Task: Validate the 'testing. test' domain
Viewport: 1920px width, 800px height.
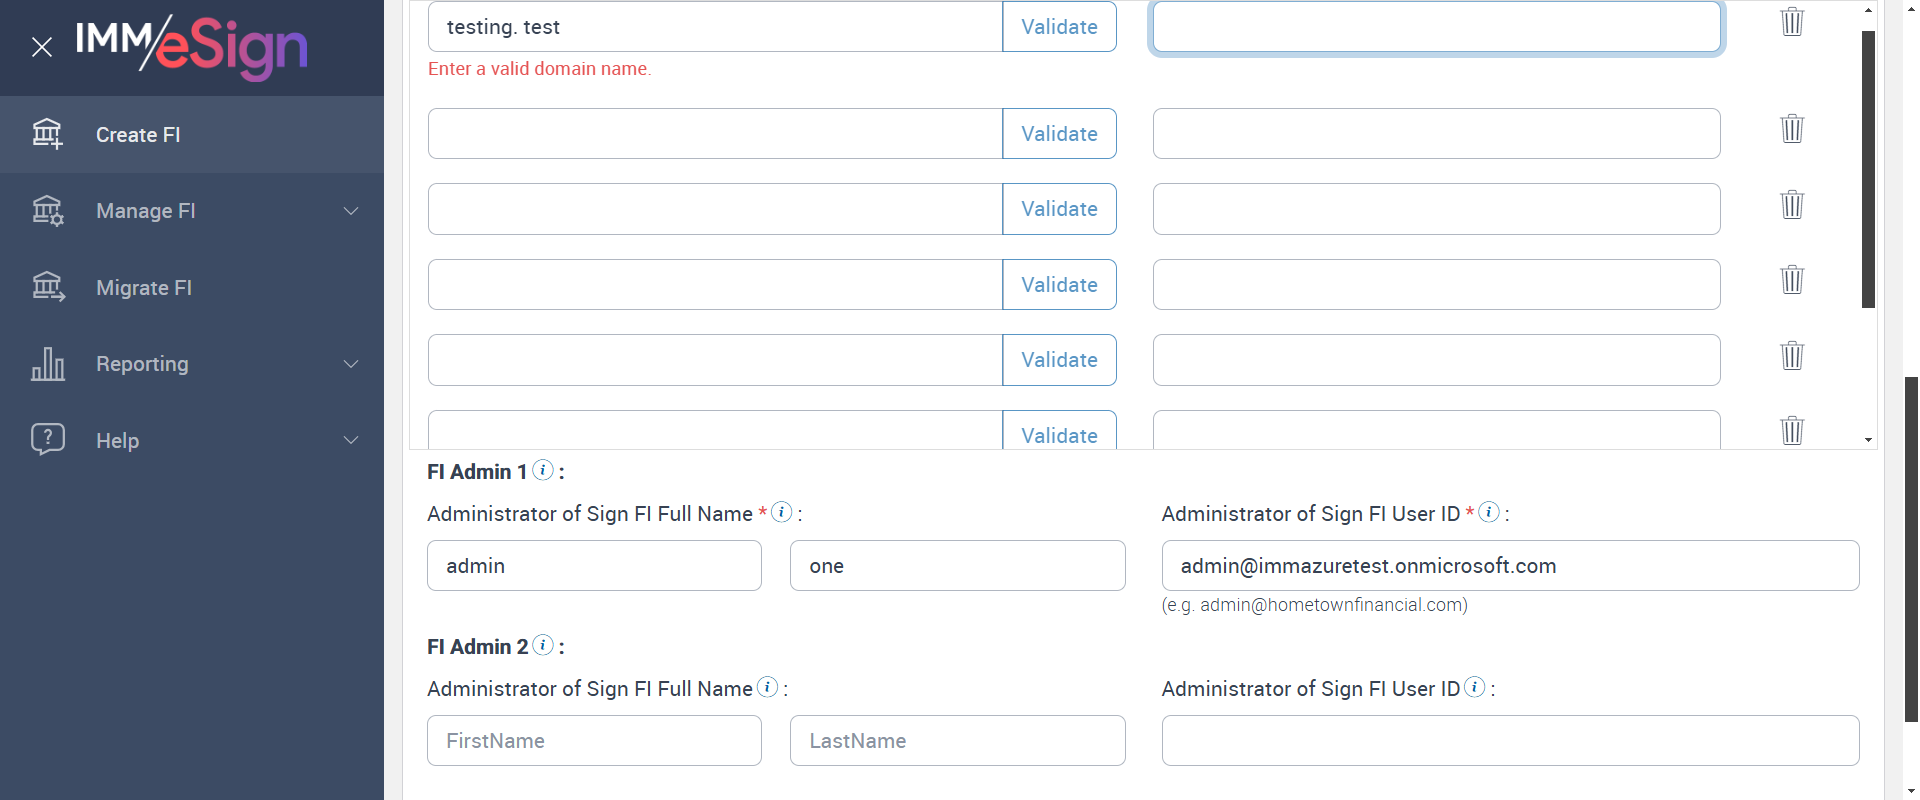Action: tap(1059, 27)
